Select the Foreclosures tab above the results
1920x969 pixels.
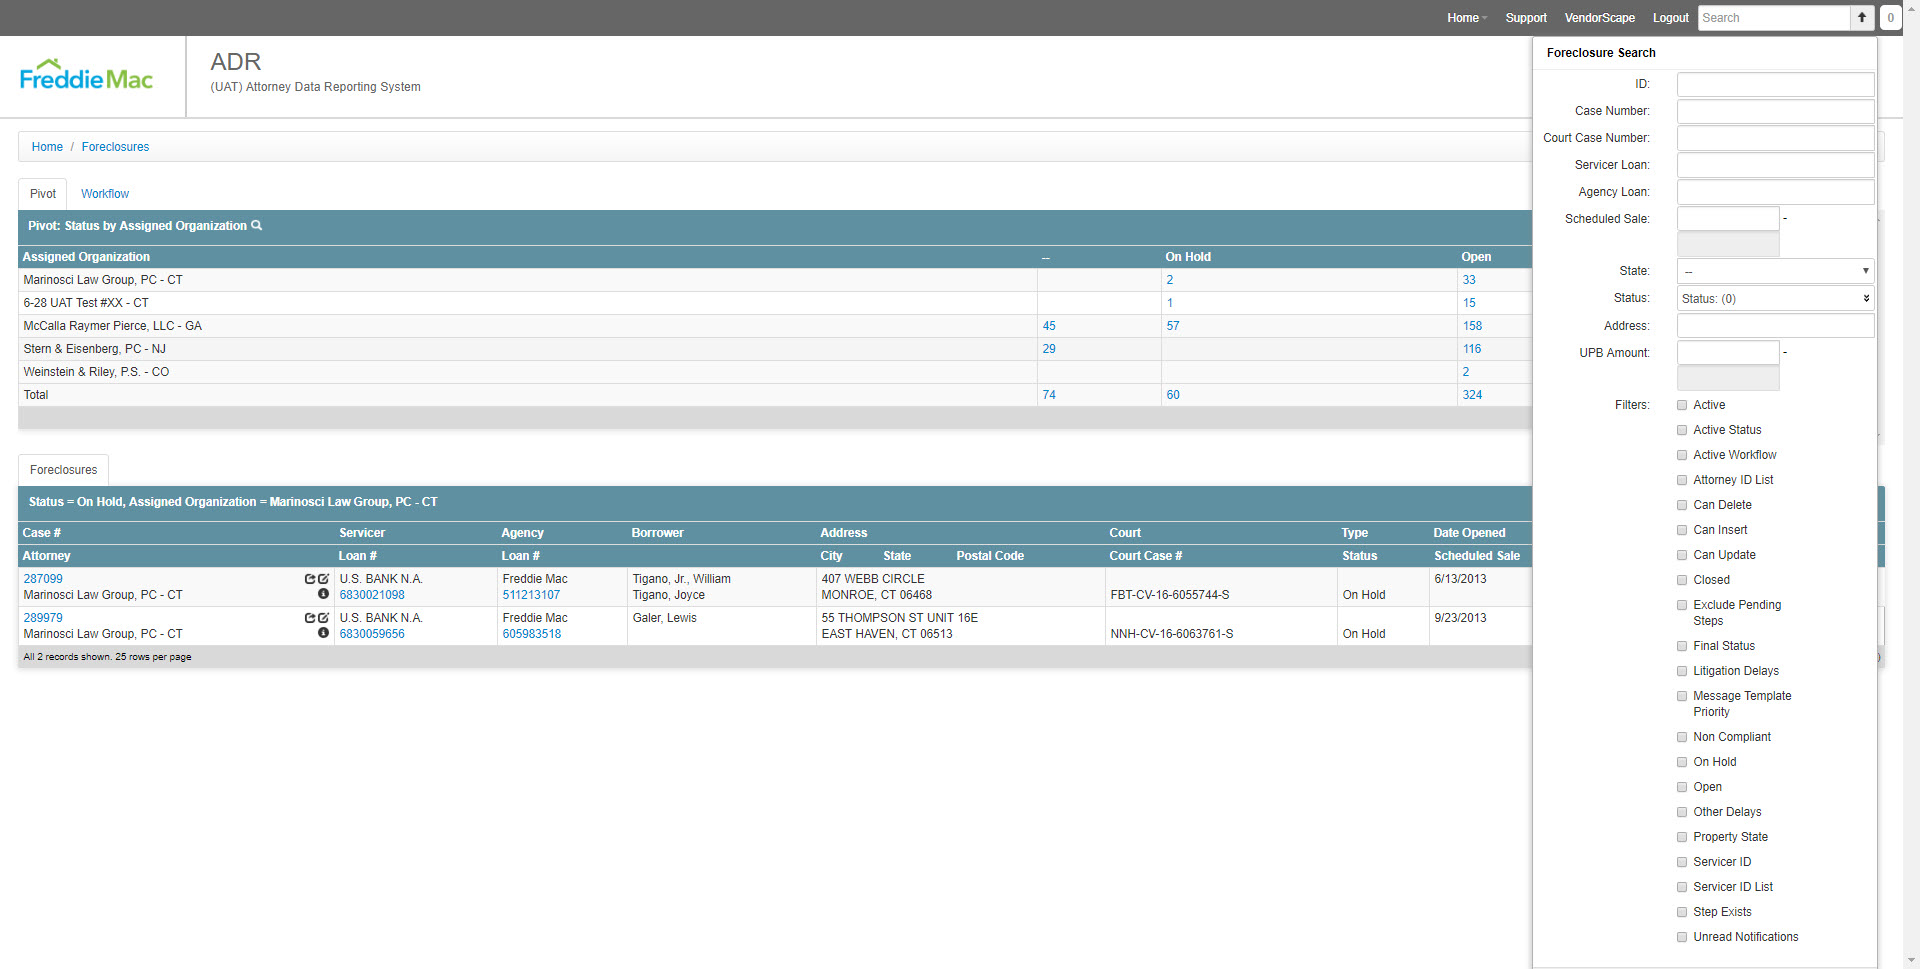click(64, 470)
